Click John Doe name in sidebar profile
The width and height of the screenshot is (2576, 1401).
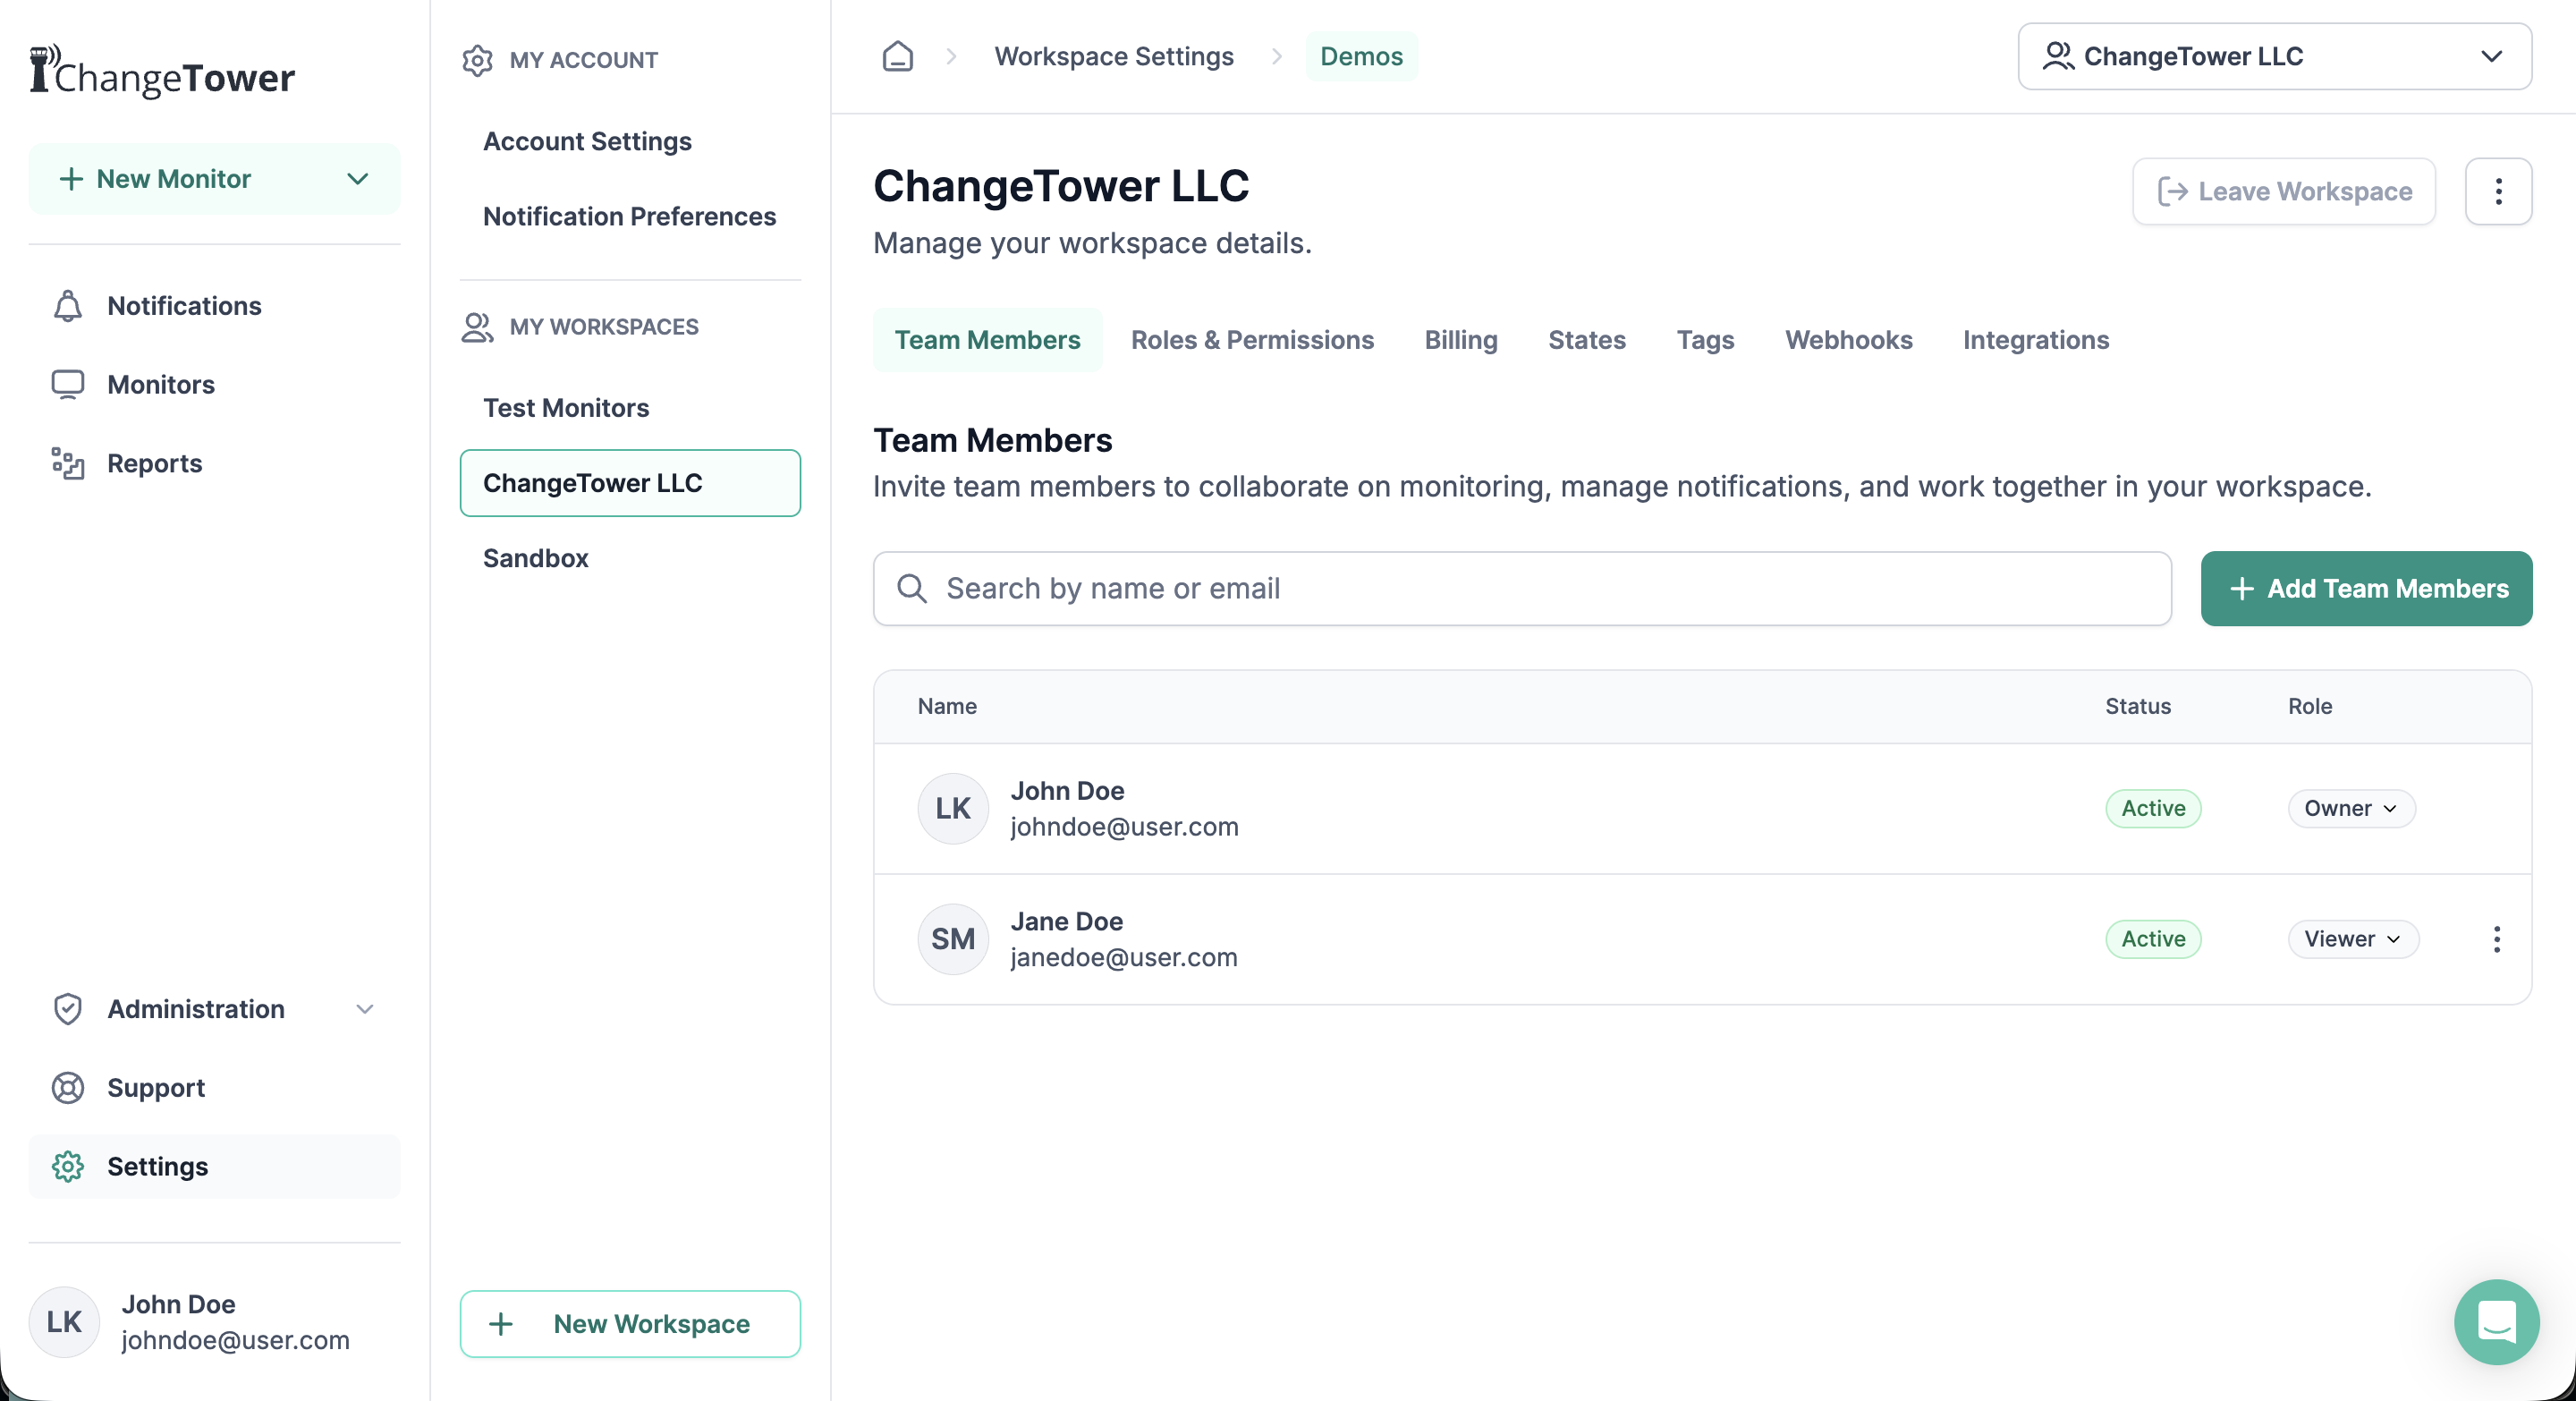[x=178, y=1305]
